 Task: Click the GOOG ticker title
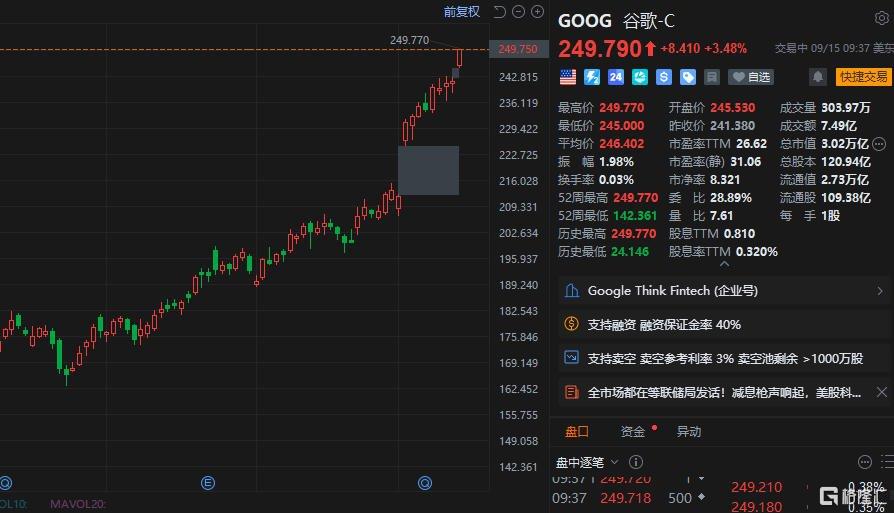(584, 21)
